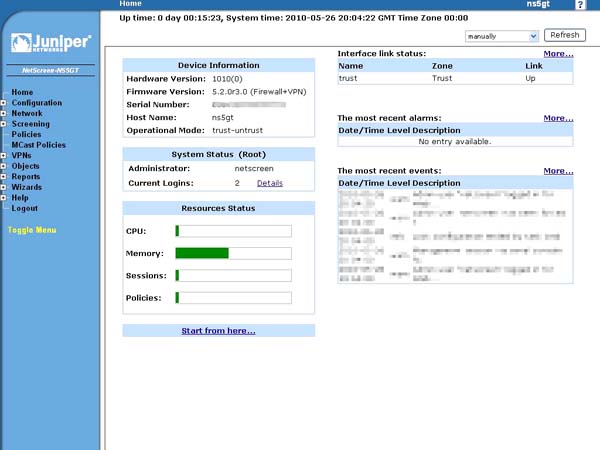Image resolution: width=600 pixels, height=450 pixels.
Task: Expand the Configuration menu node
Action: 3,103
